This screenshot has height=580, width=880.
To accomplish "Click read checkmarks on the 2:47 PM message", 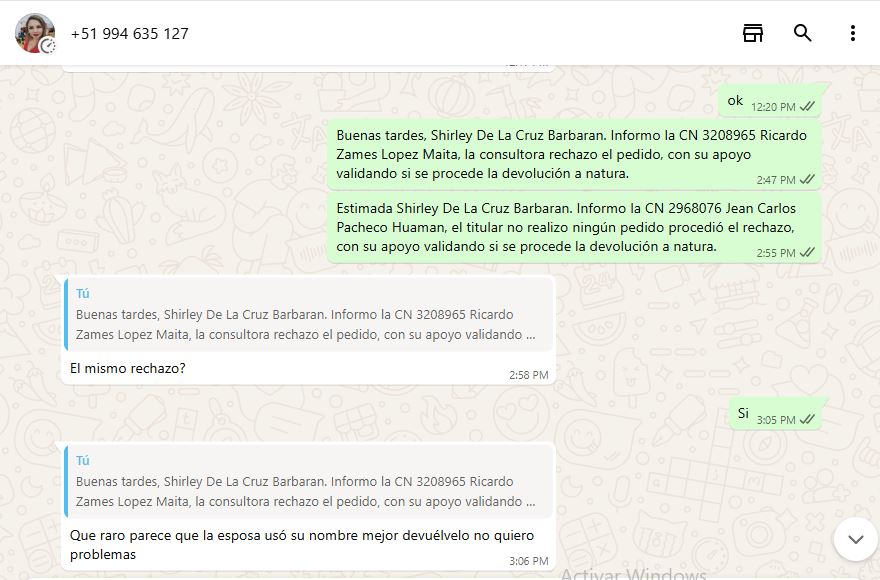I will (x=807, y=180).
